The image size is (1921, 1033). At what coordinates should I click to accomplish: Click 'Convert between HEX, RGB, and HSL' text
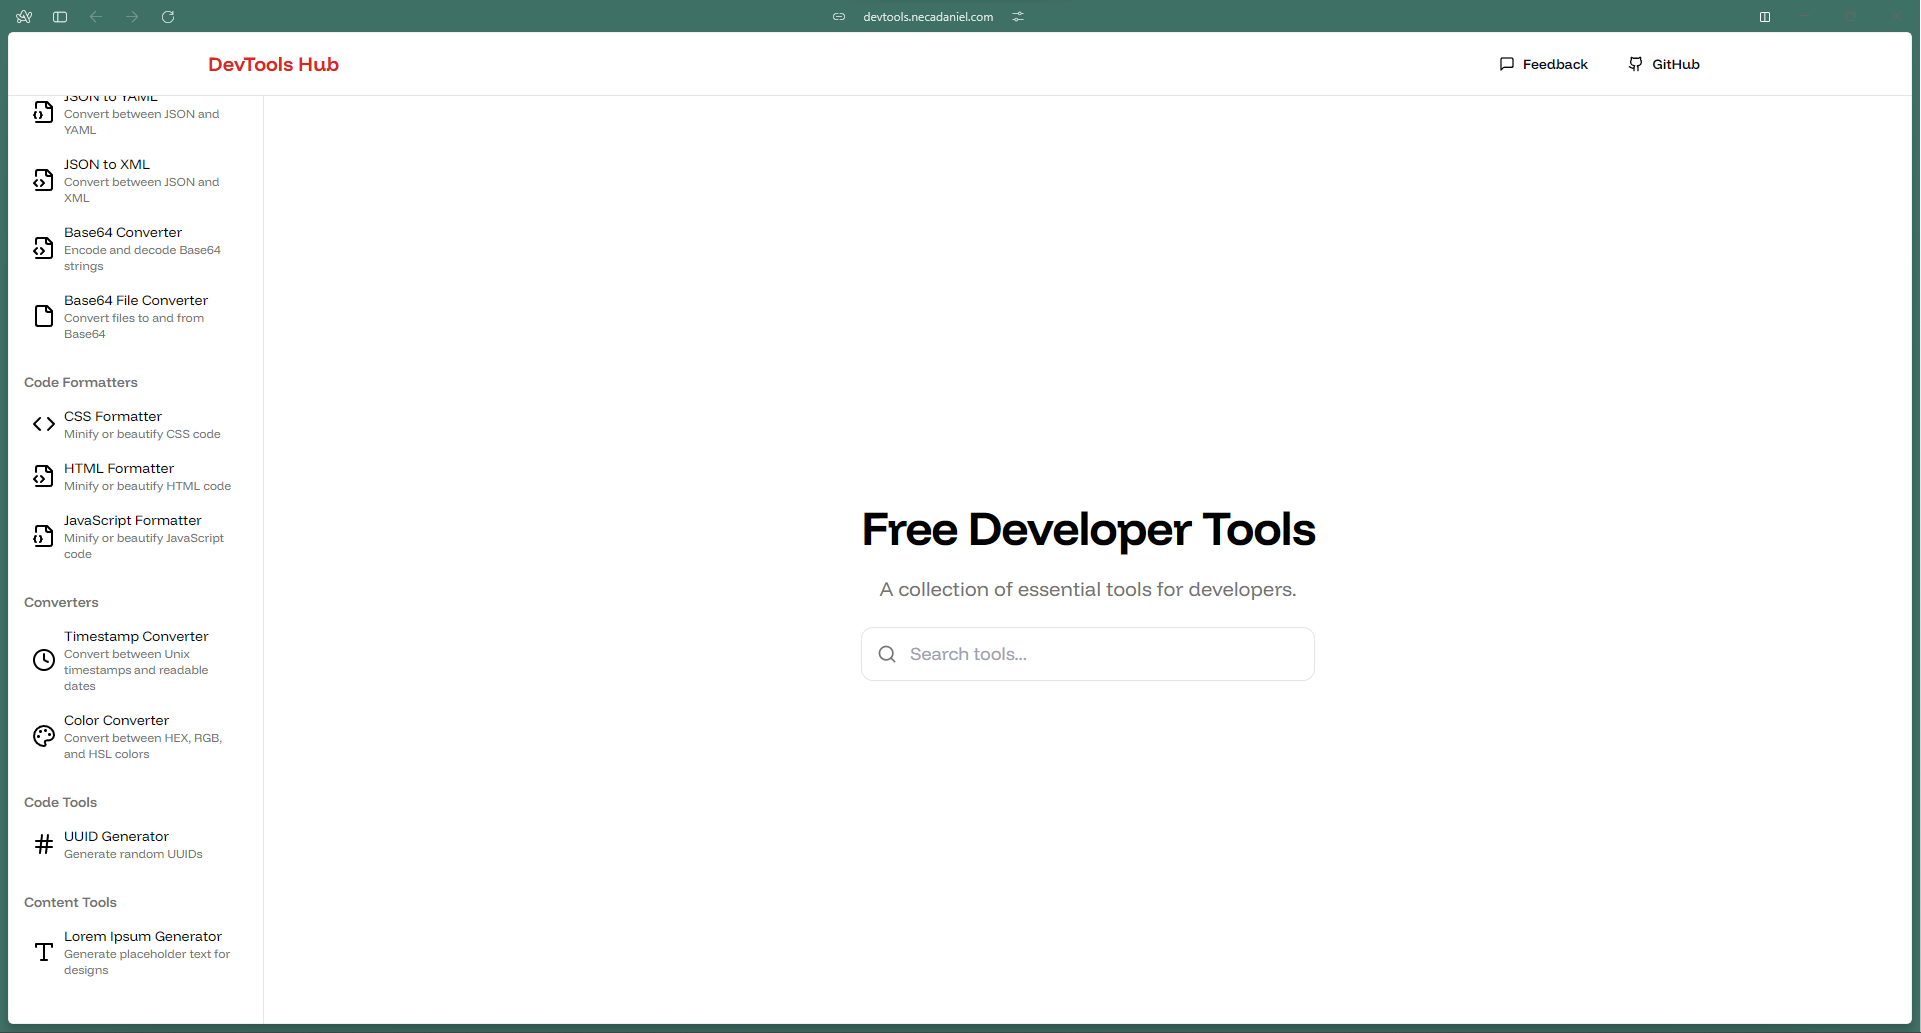click(143, 746)
